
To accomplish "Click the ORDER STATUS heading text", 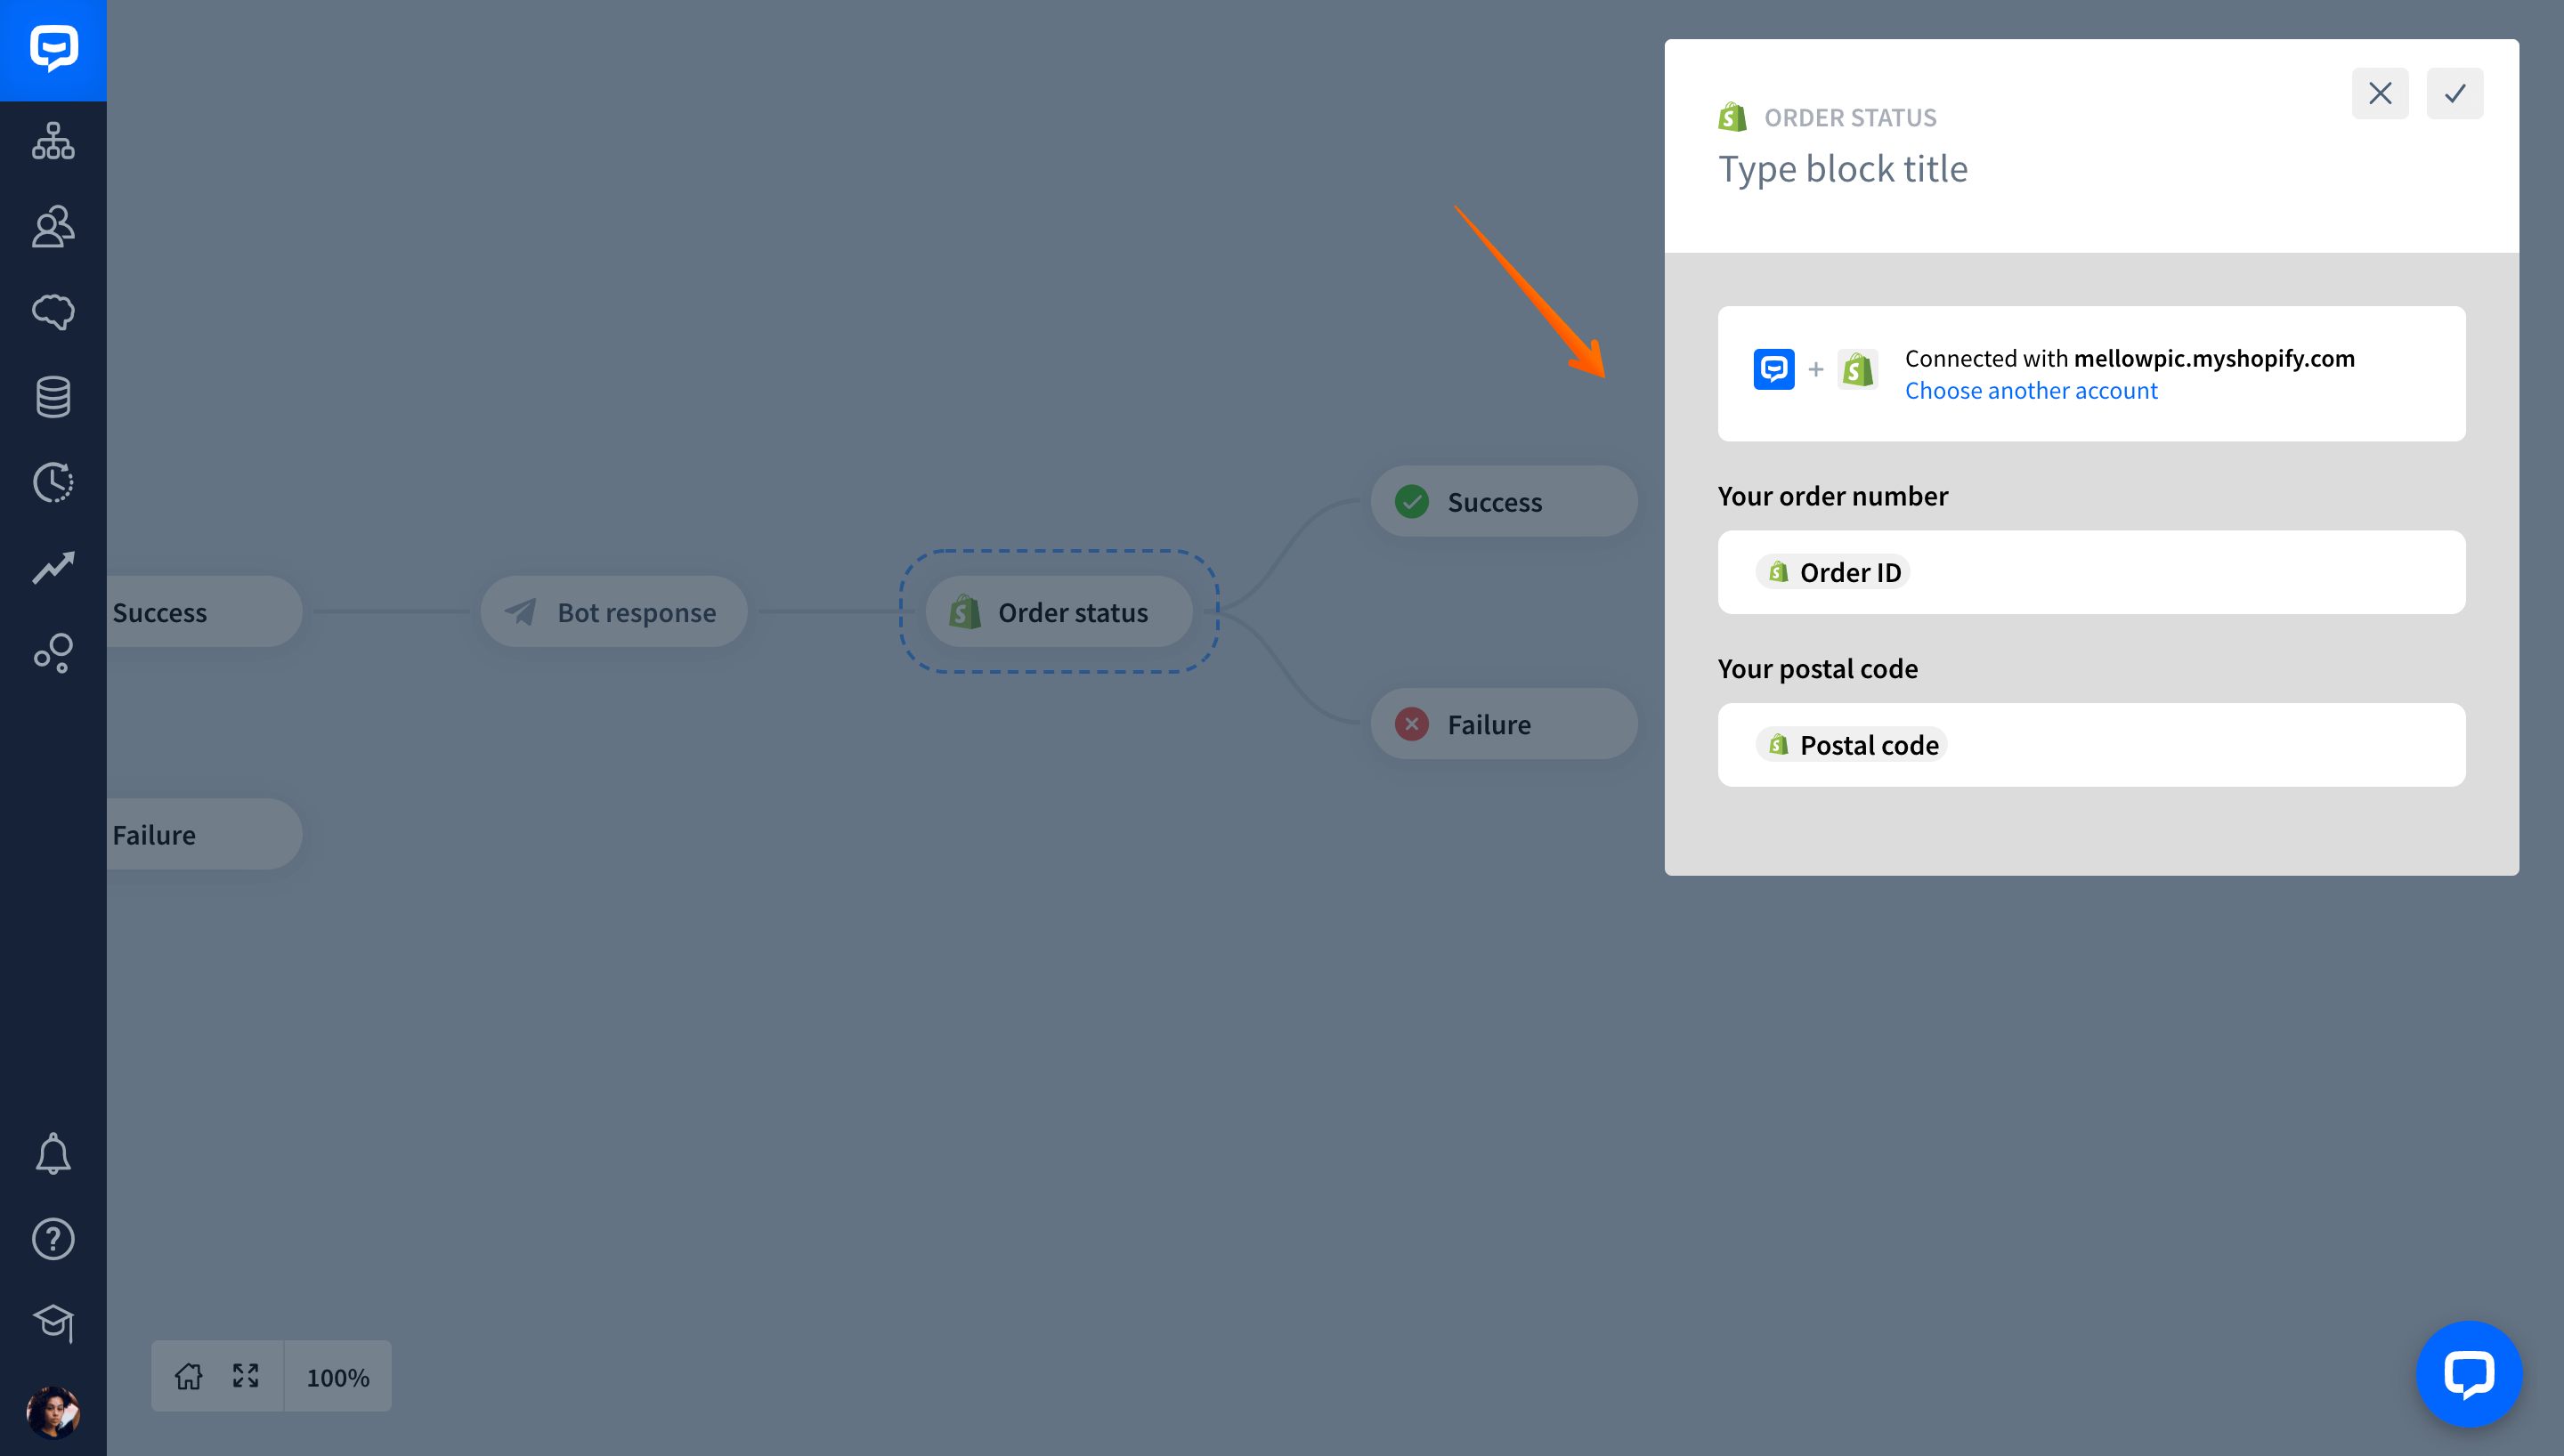I will pos(1850,117).
